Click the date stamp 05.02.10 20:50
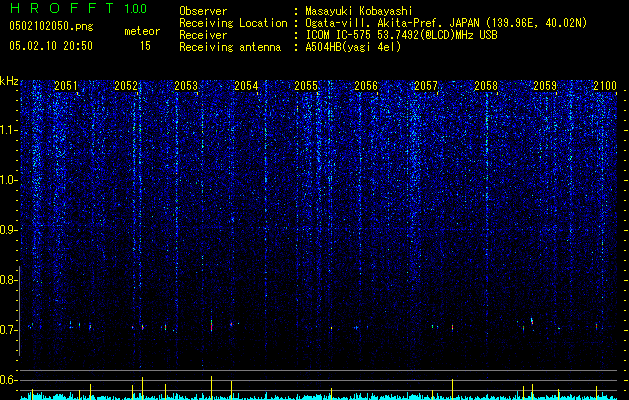The width and height of the screenshot is (629, 400). coord(51,46)
